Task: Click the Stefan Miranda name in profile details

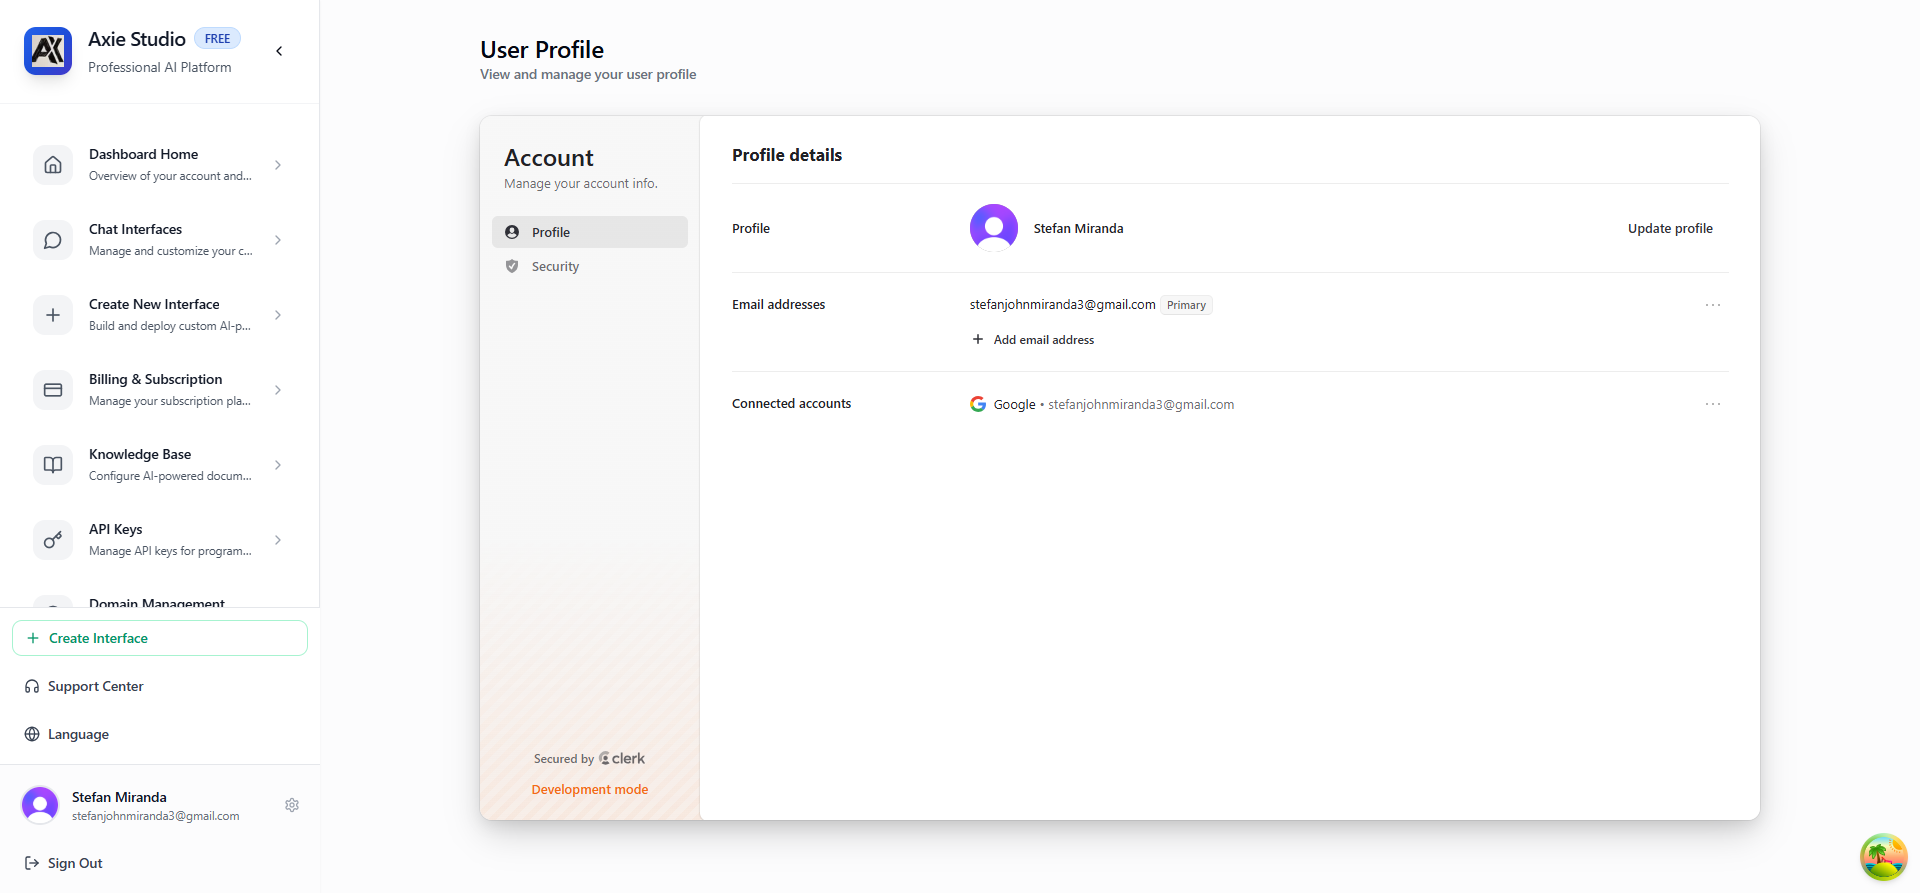Action: click(1078, 228)
